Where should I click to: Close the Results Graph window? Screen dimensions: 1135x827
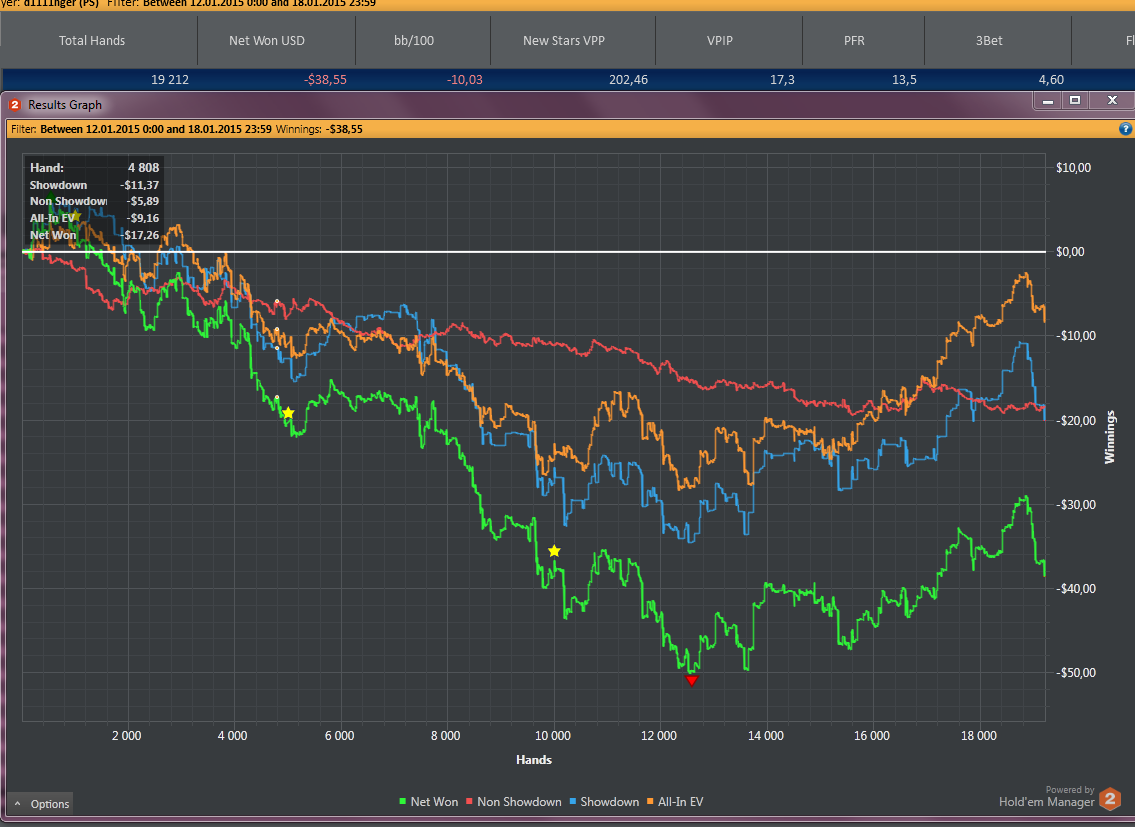pos(1112,101)
